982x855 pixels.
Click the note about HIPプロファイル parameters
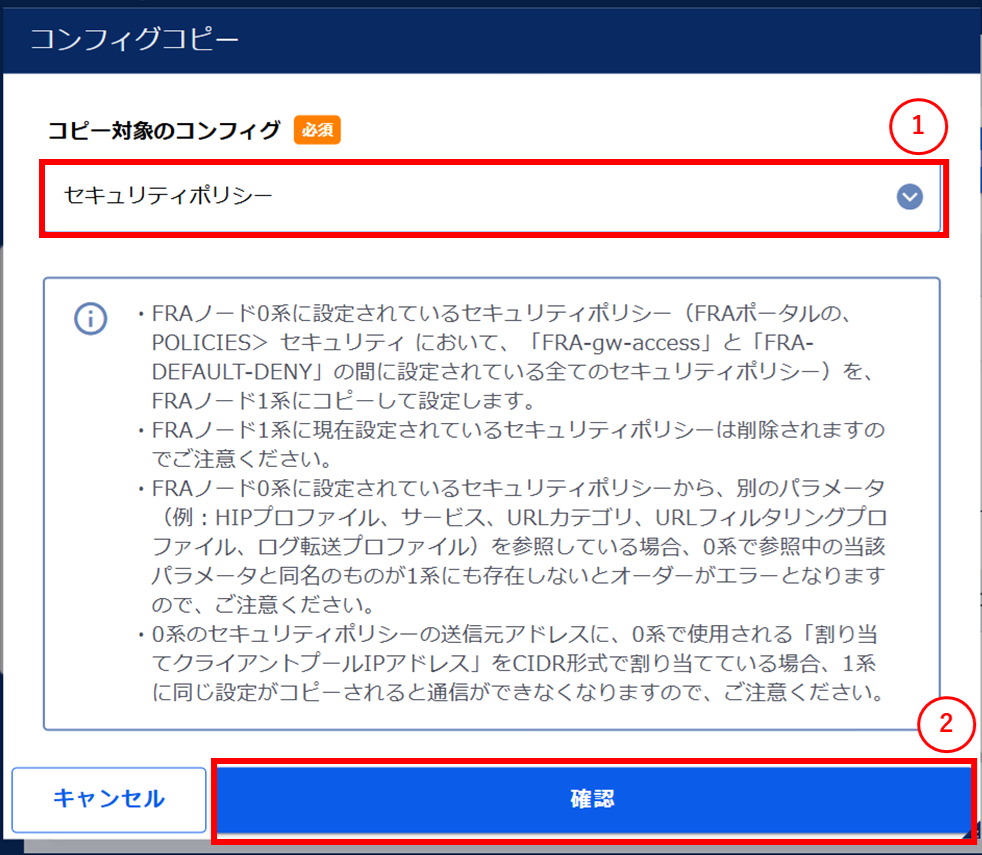tap(510, 546)
